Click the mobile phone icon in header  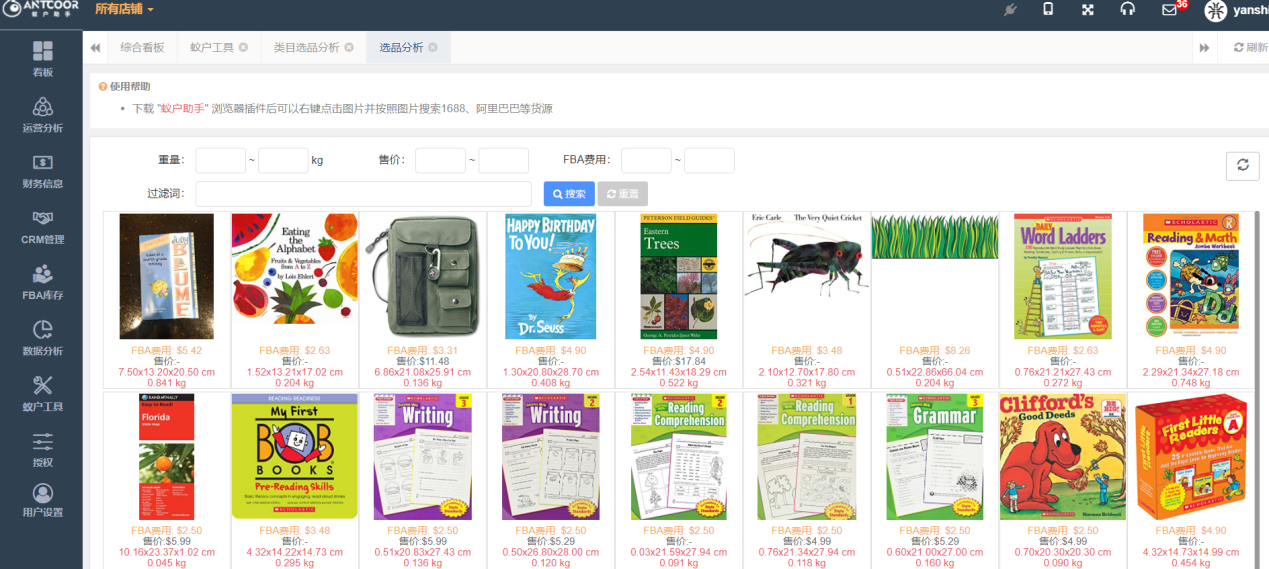(1048, 10)
